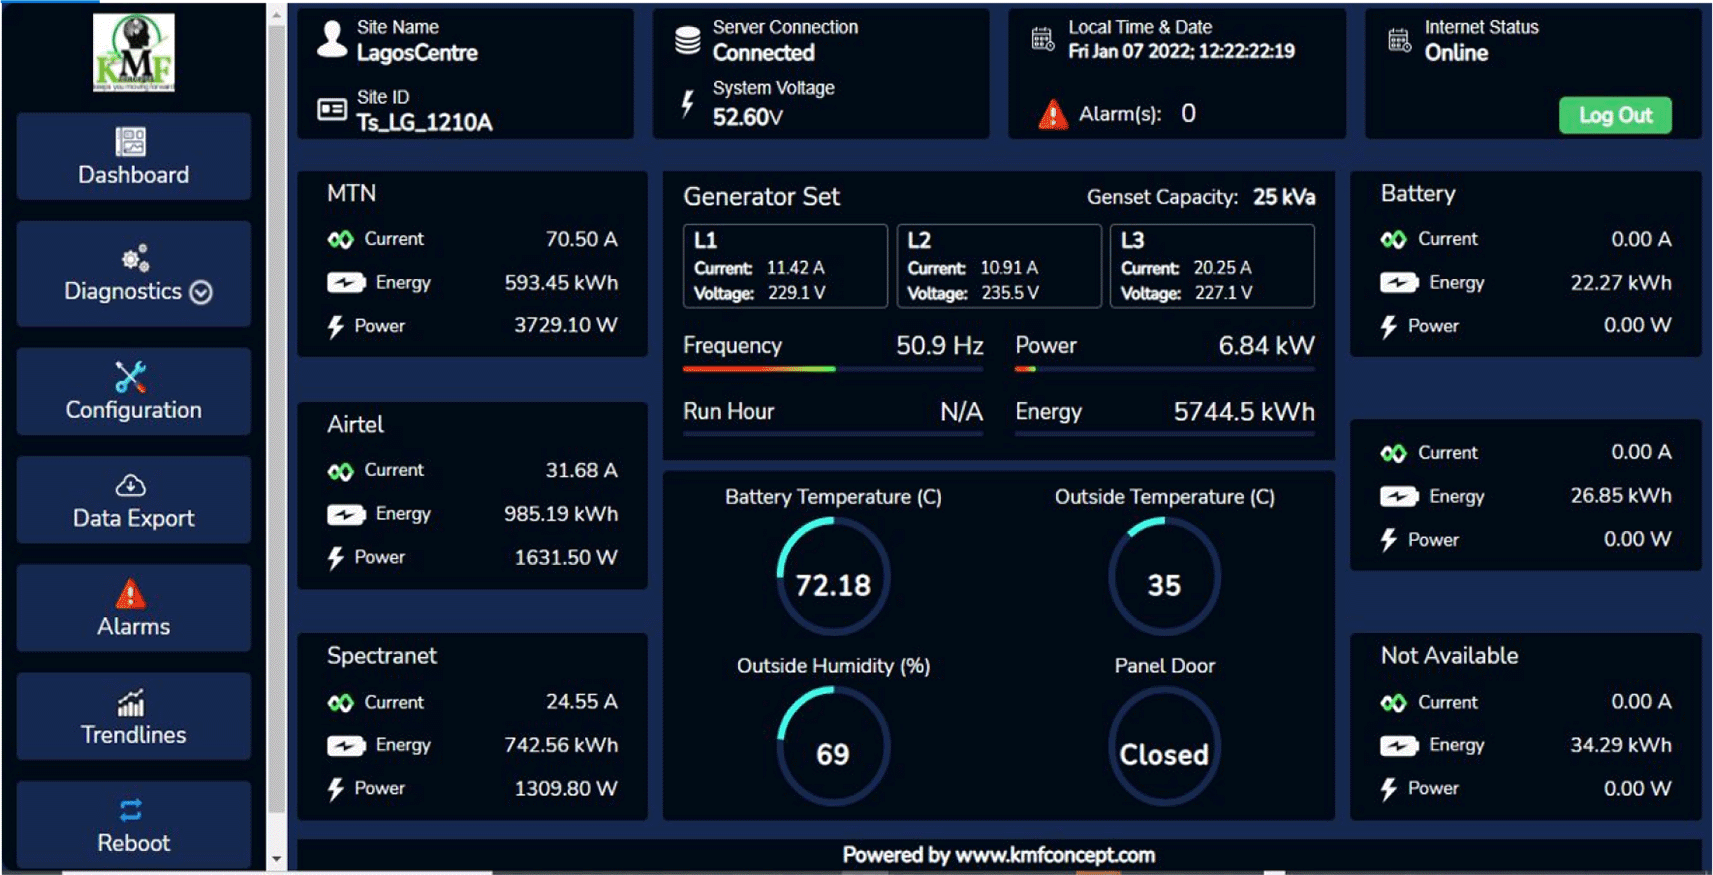
Task: Click the MTN 3729.10 W power value
Action: click(x=566, y=326)
